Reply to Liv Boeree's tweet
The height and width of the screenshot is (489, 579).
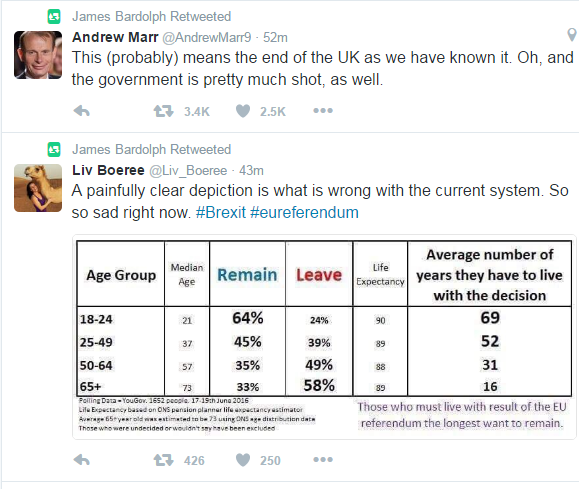point(82,460)
